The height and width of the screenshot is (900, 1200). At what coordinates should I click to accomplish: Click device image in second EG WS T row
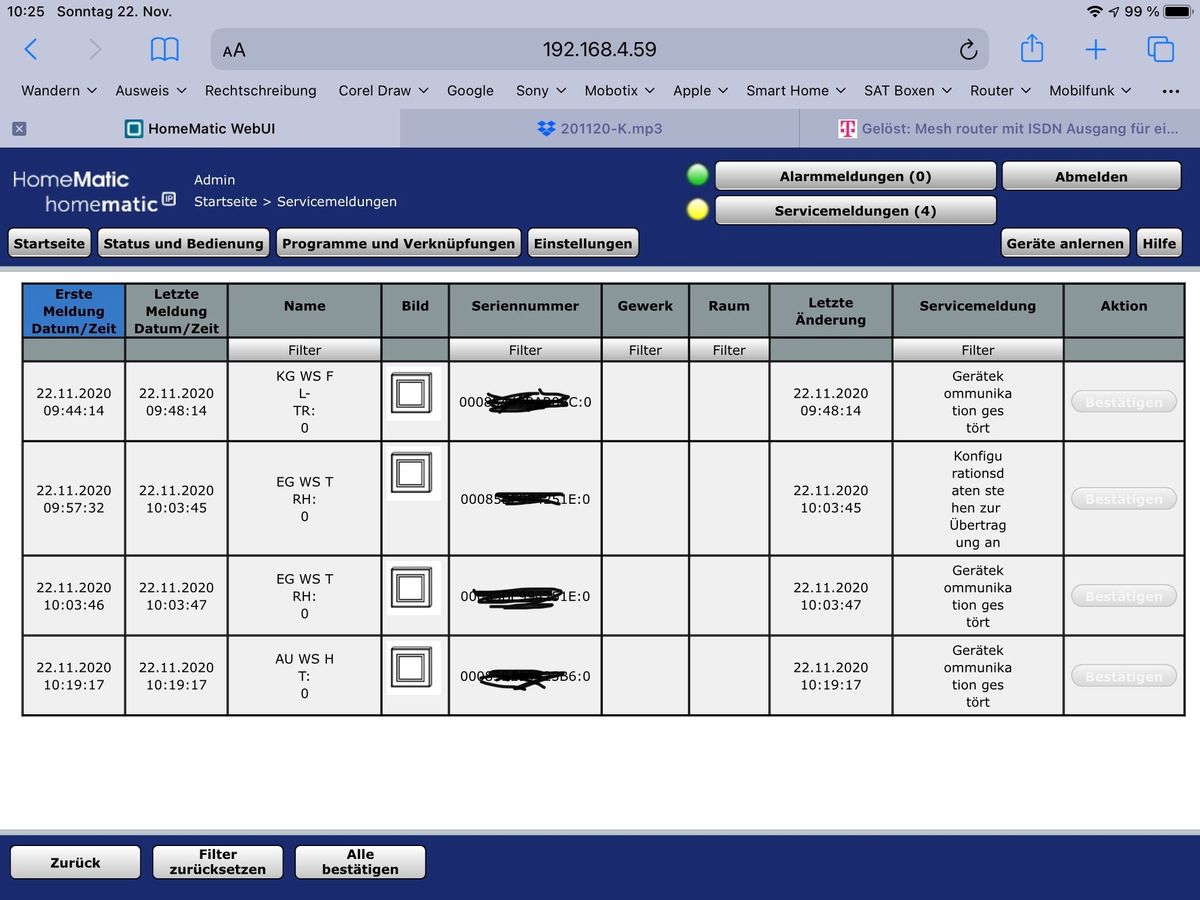[x=412, y=587]
